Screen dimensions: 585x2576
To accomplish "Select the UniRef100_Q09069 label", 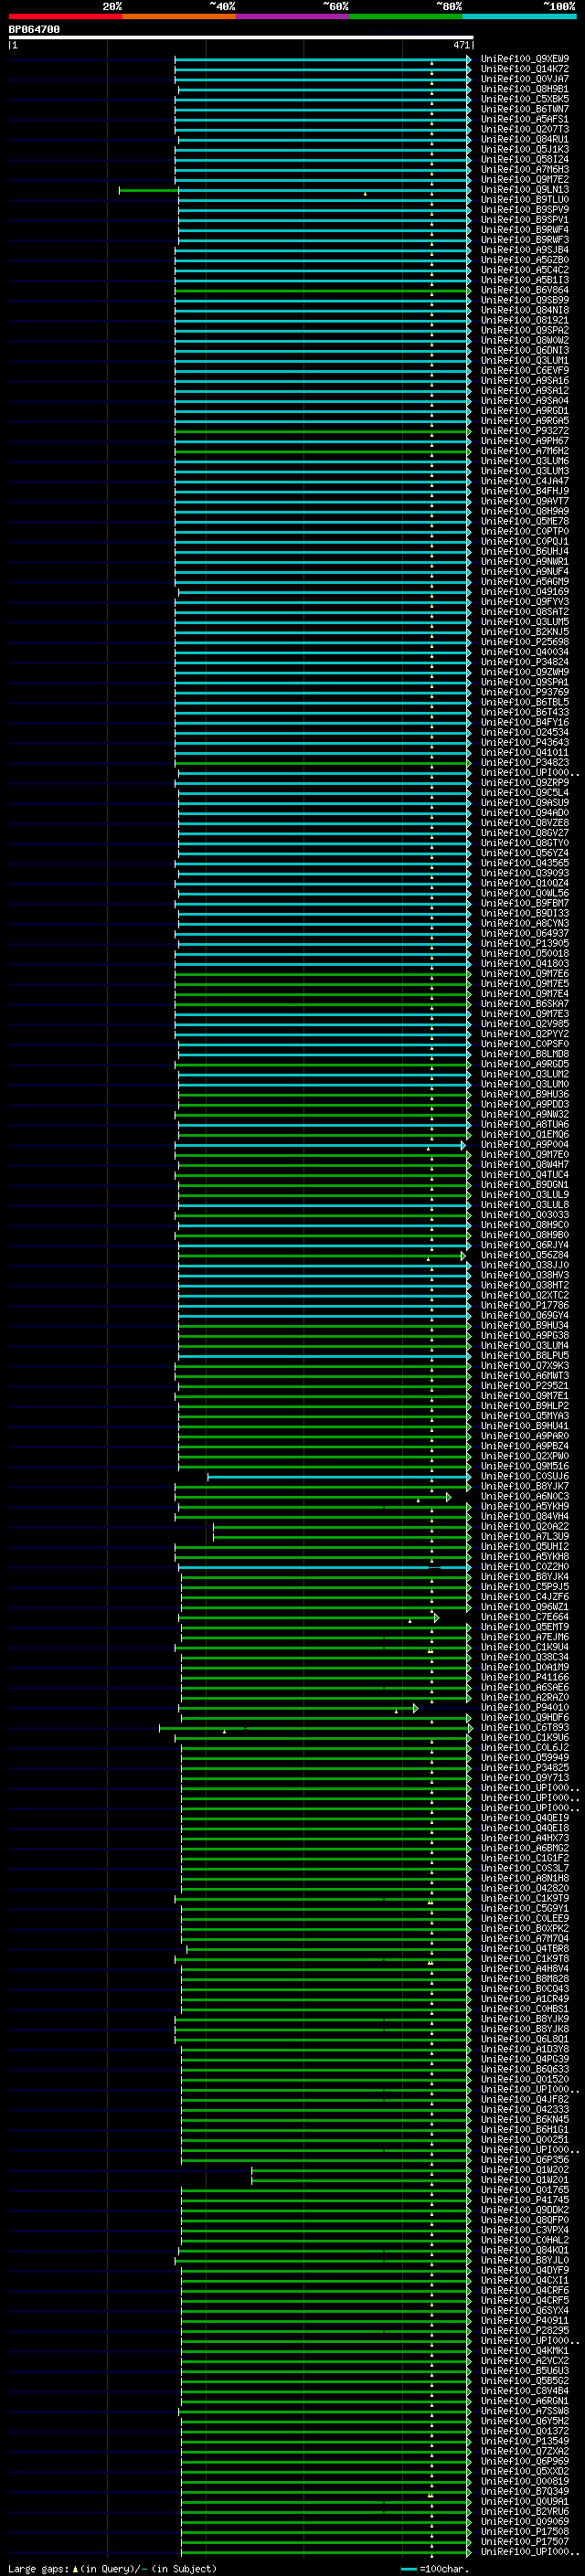I will 525,2523.
